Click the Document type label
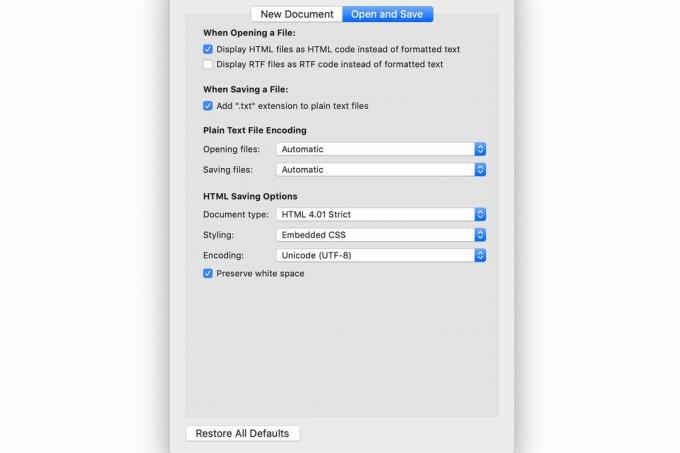 pyautogui.click(x=236, y=215)
